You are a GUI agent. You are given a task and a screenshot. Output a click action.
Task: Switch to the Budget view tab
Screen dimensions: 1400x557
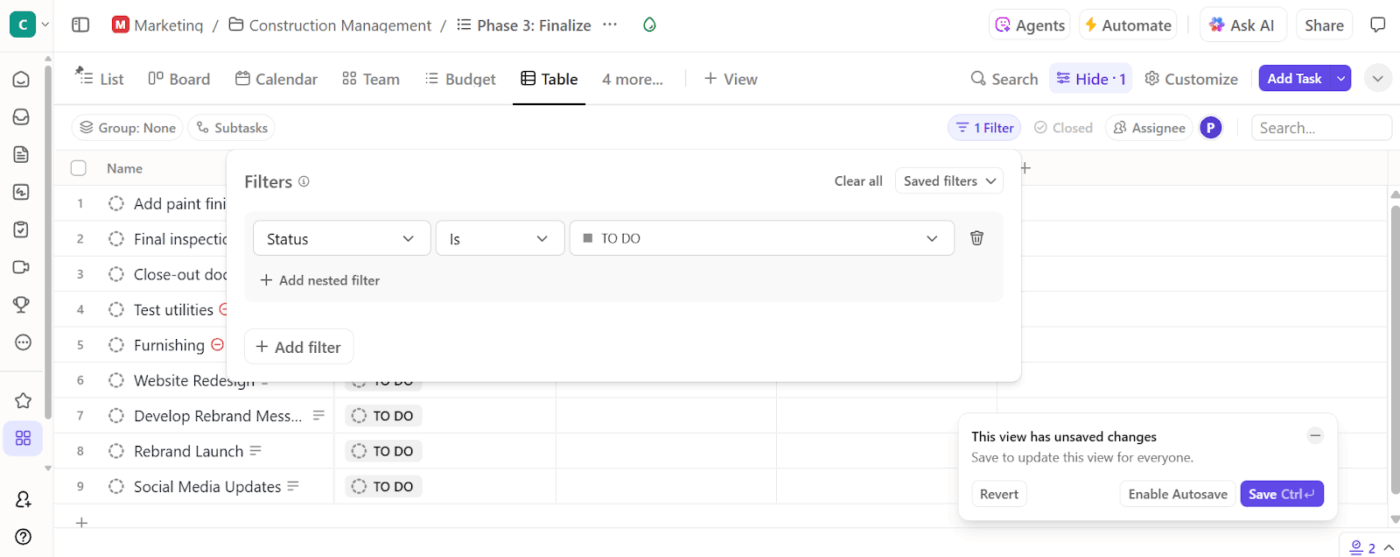coord(460,79)
